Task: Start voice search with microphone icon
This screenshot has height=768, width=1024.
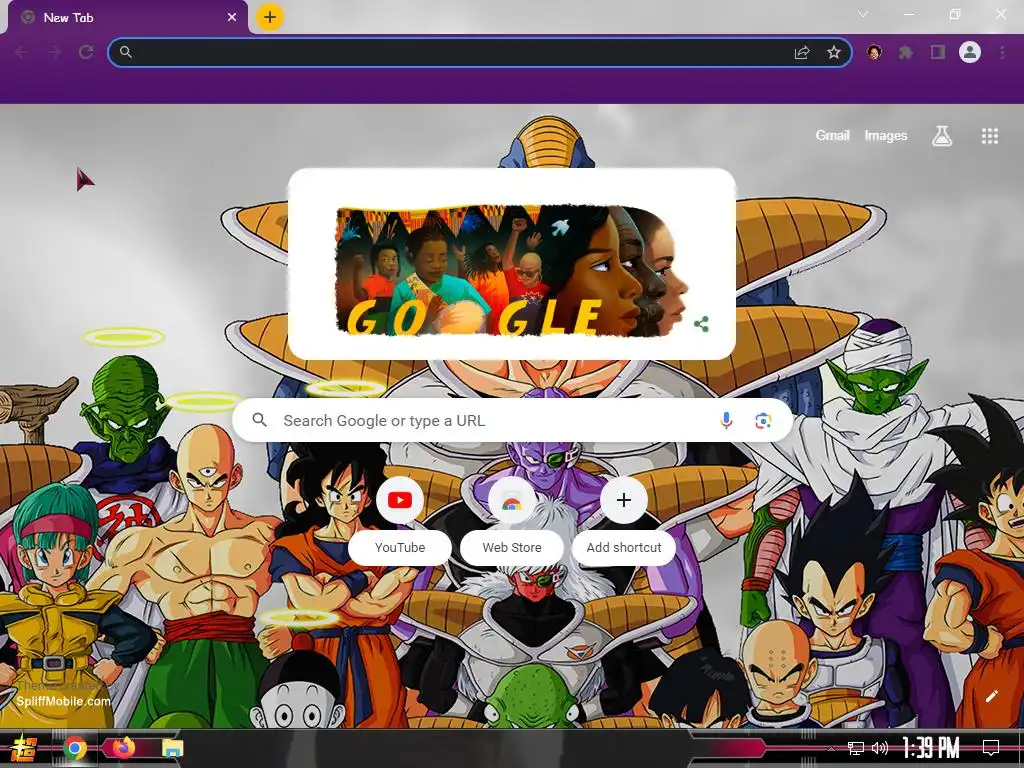Action: pyautogui.click(x=726, y=421)
